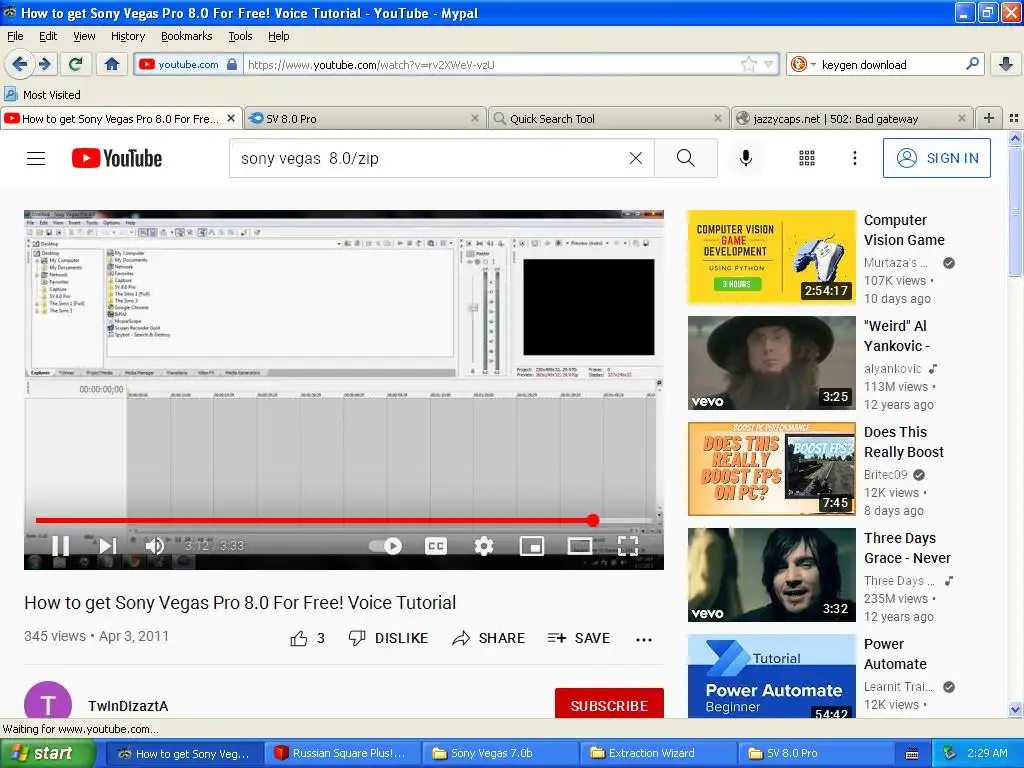Open the TwInDIzaztA channel avatar

pyautogui.click(x=48, y=702)
